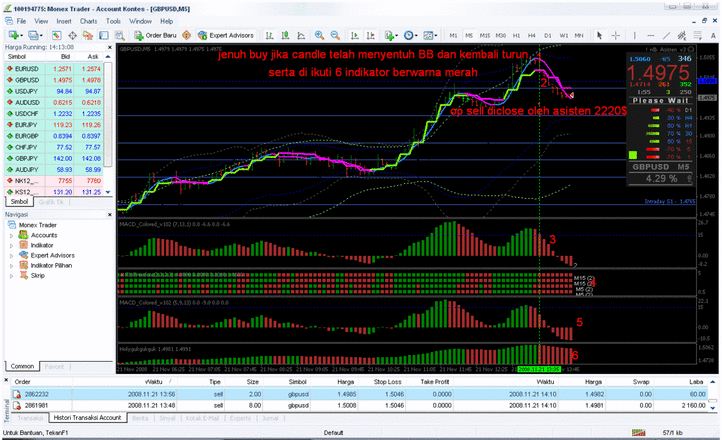The height and width of the screenshot is (440, 722).
Task: Click the New Chart toolbar icon
Action: pos(12,34)
